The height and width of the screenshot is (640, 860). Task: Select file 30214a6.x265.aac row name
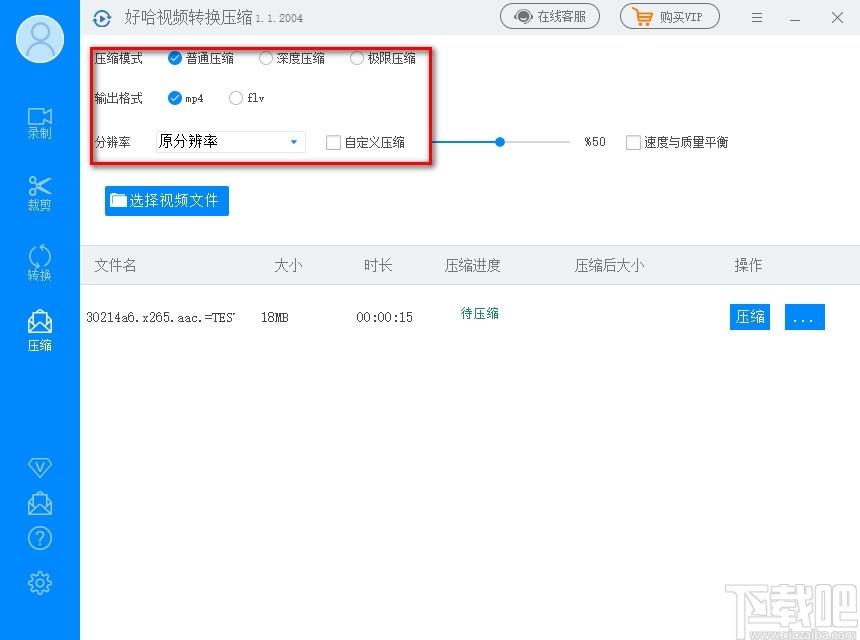[x=160, y=318]
